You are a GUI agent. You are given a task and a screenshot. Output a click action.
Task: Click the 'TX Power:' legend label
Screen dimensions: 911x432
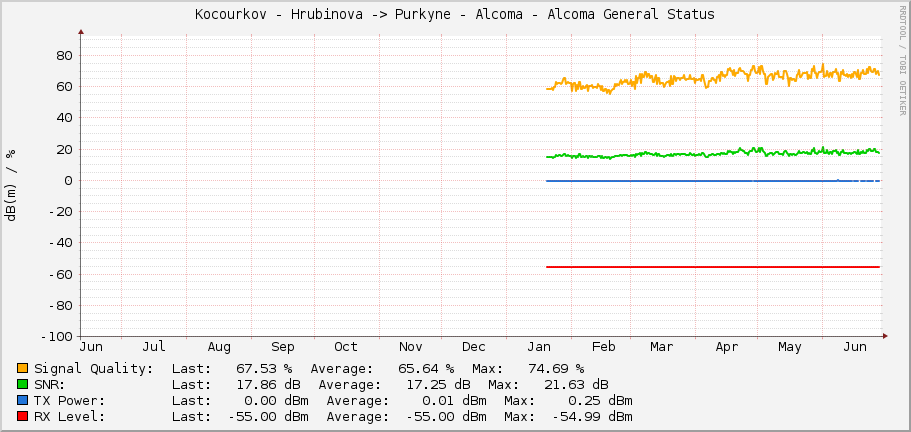pos(70,401)
